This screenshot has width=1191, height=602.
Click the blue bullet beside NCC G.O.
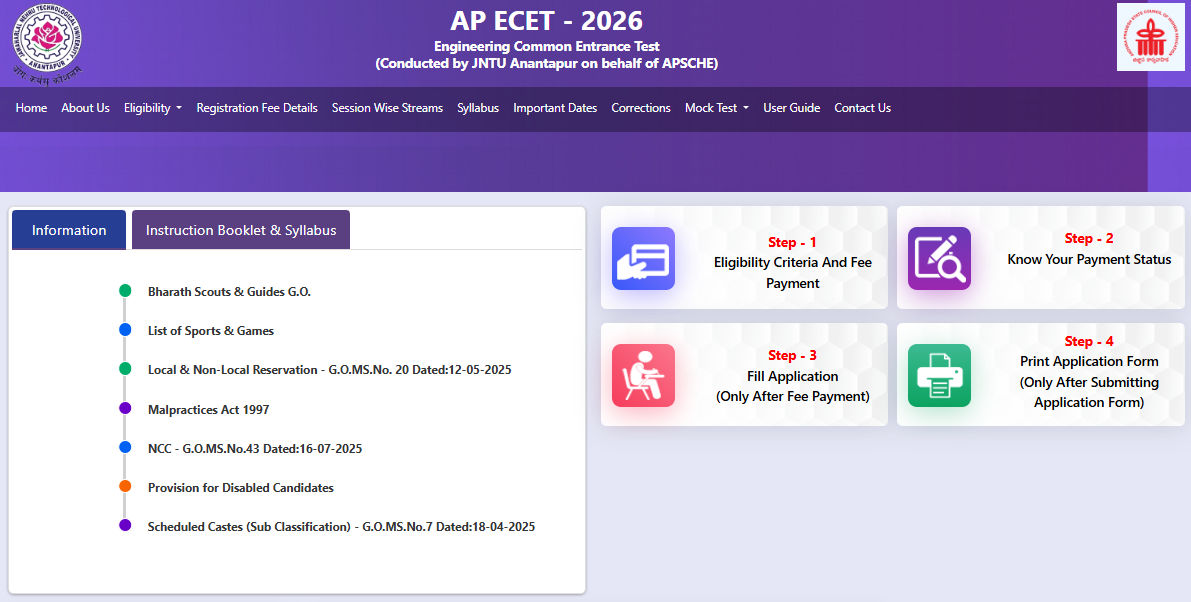pyautogui.click(x=125, y=447)
